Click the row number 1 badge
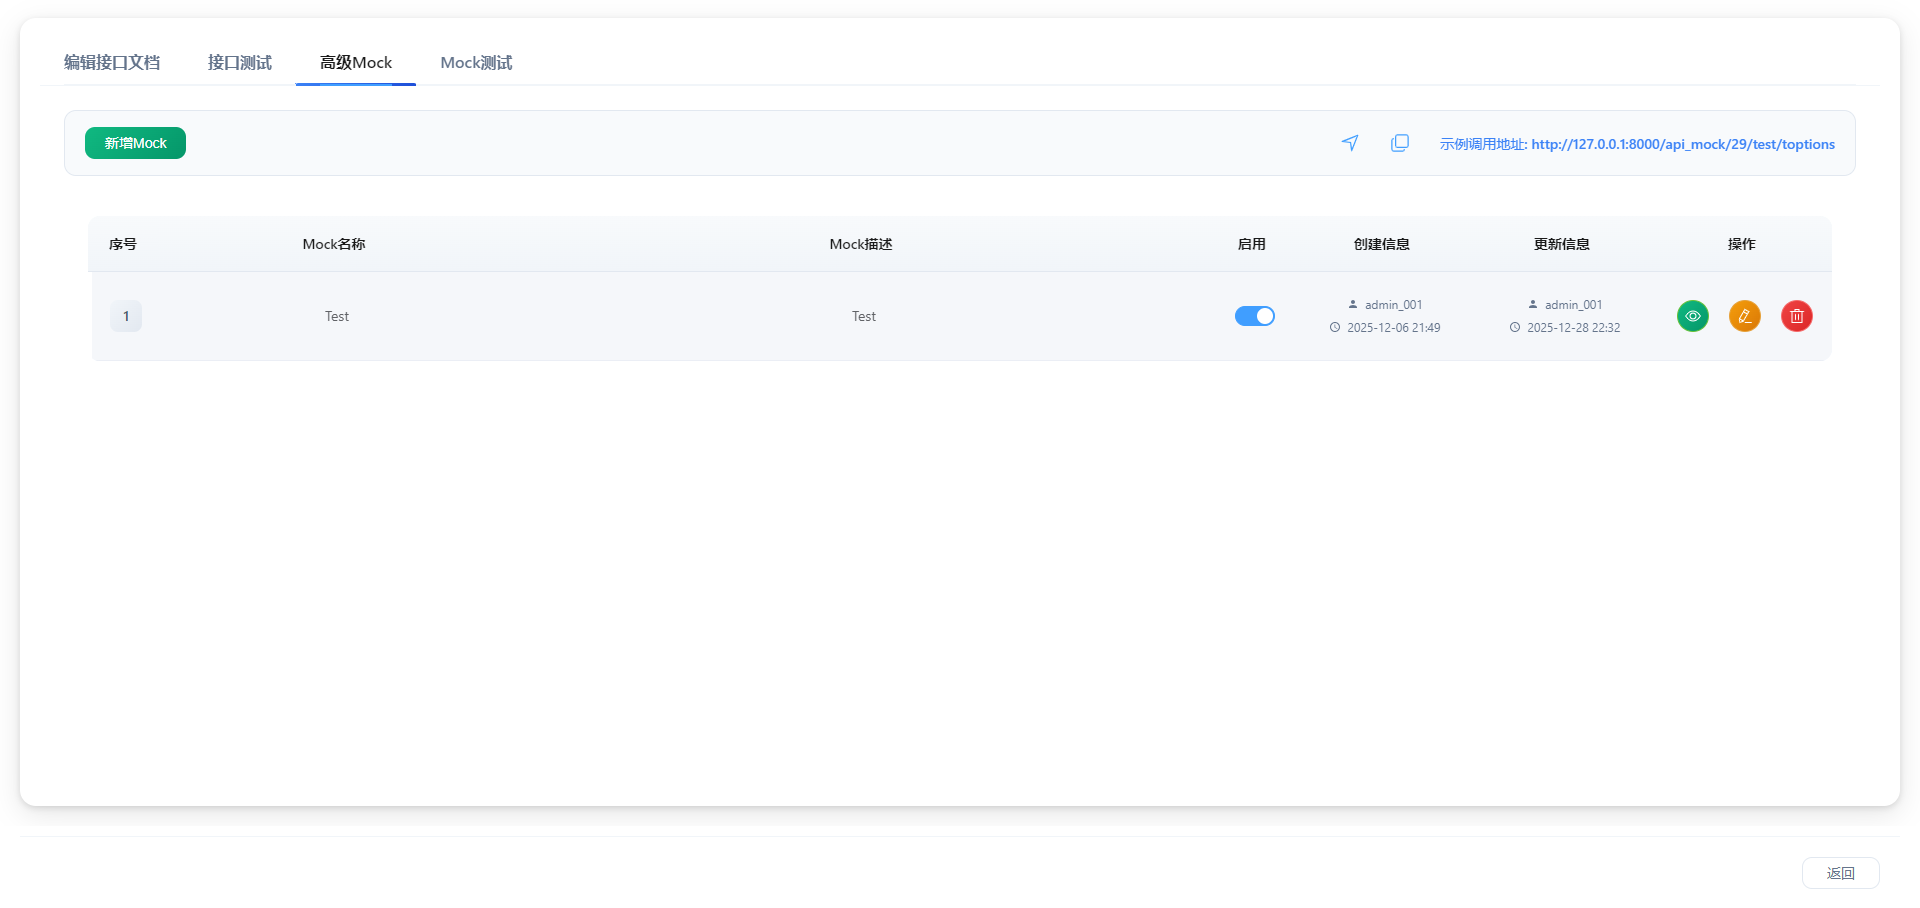This screenshot has height=908, width=1920. [126, 316]
